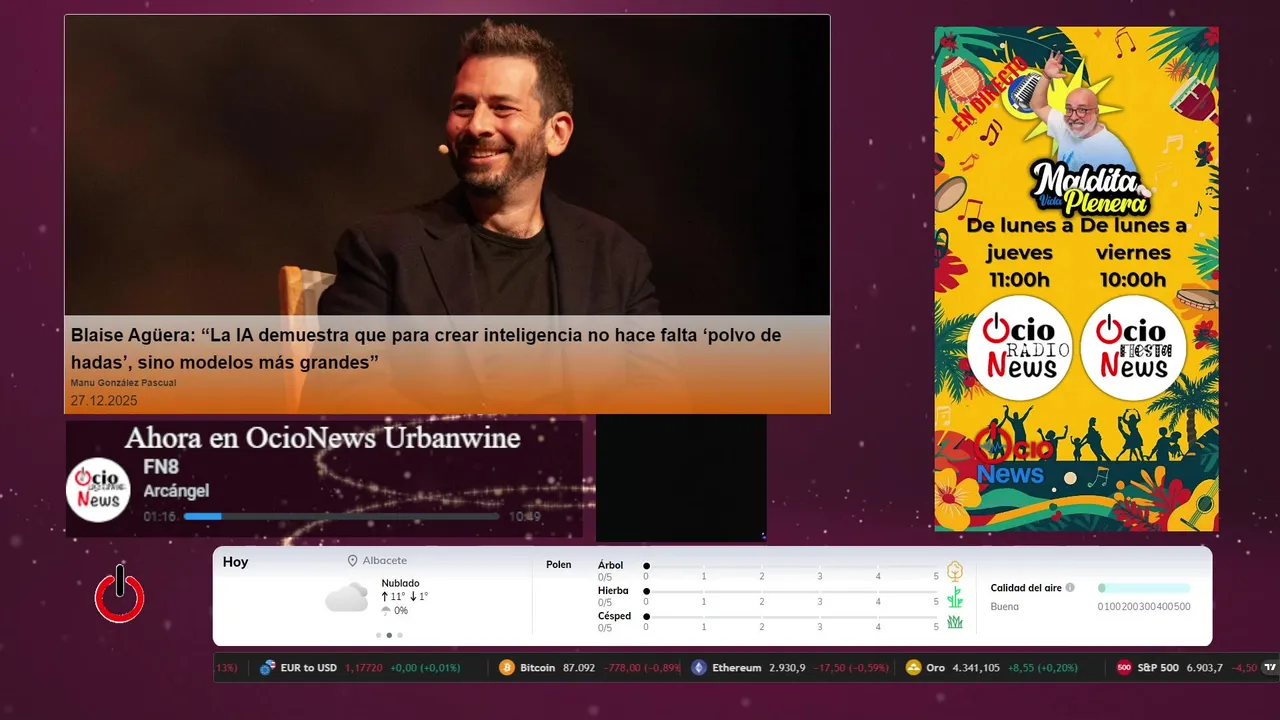
Task: Click the Oro price 4.341,105
Action: tap(976, 667)
